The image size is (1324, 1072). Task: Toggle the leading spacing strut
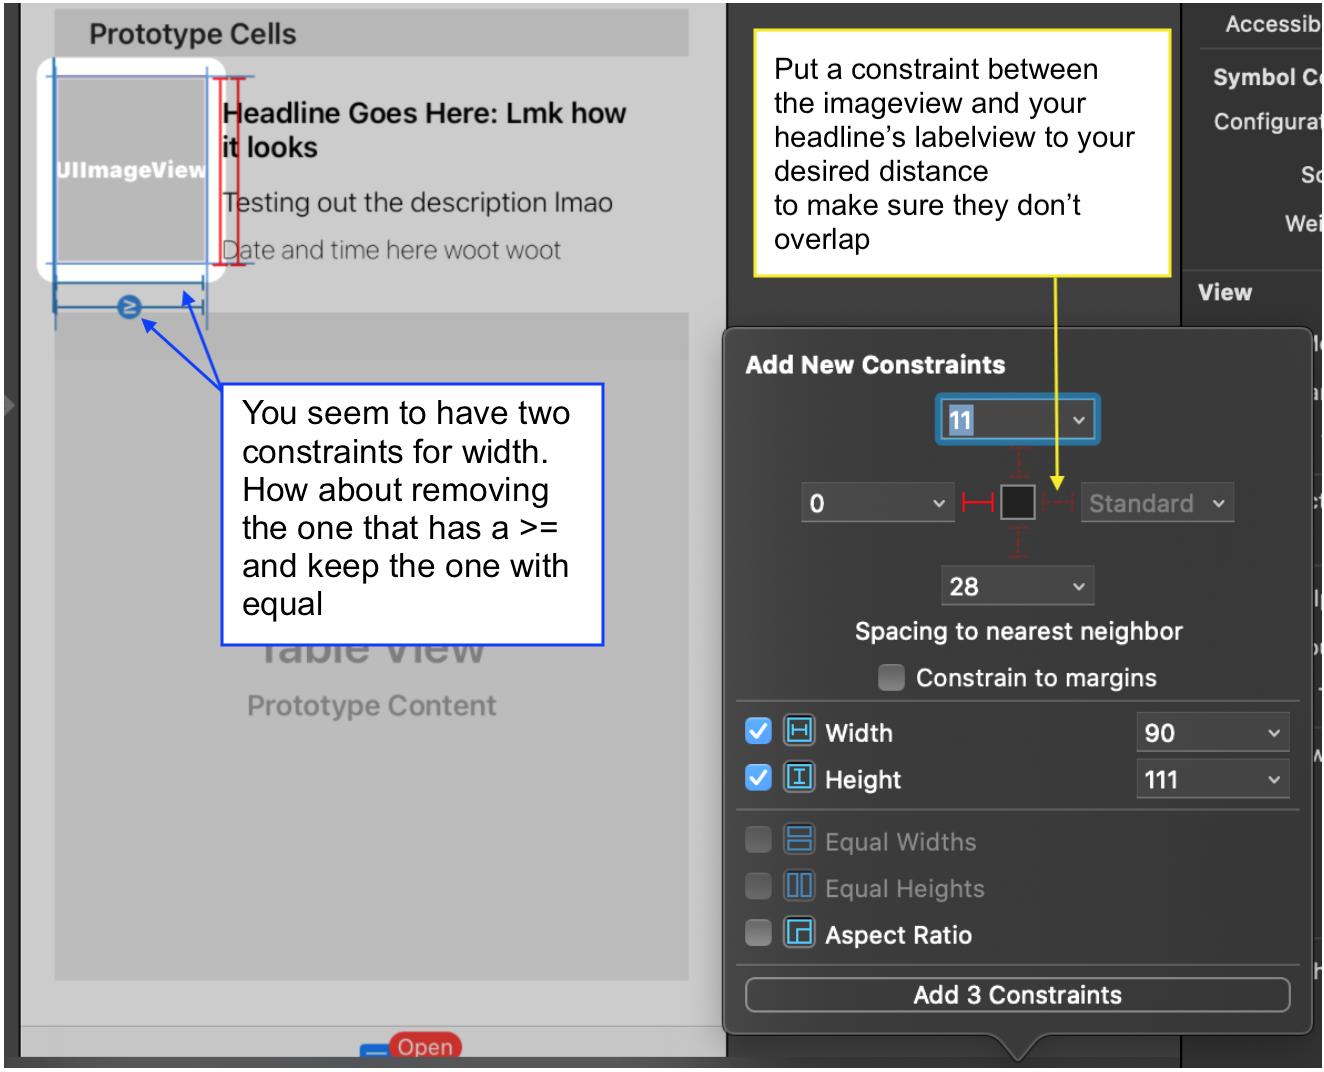point(979,502)
